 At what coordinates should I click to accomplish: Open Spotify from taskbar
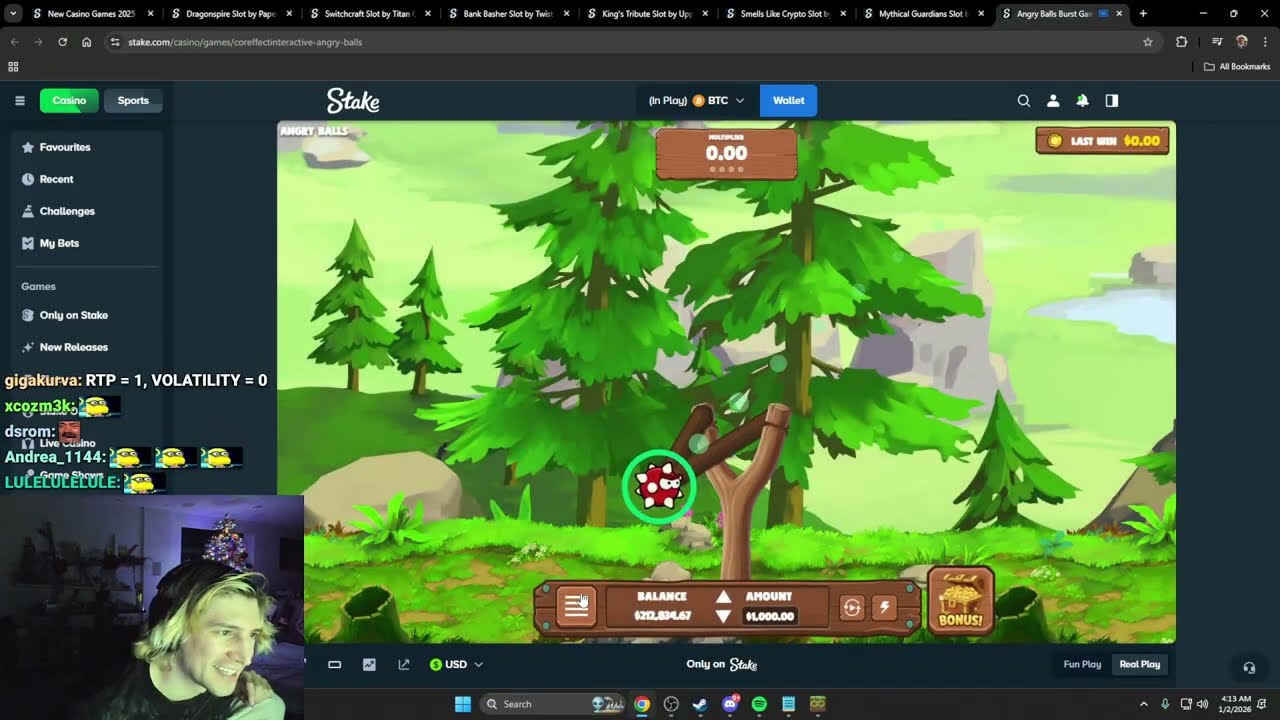pos(759,704)
